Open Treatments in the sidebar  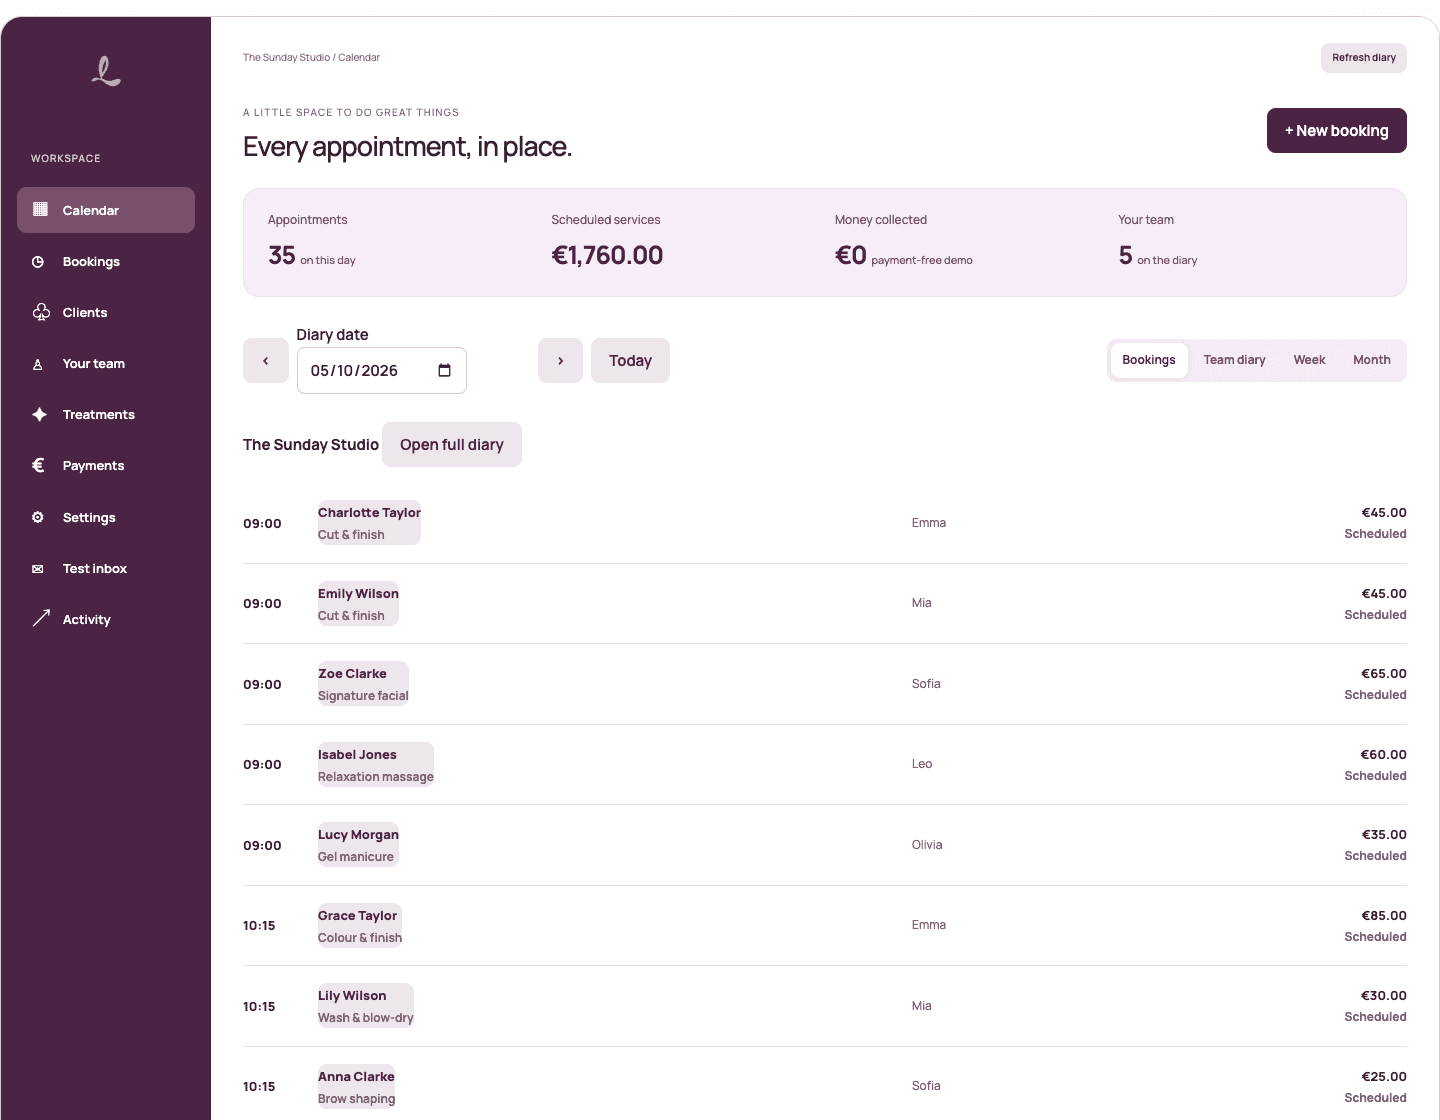(106, 415)
